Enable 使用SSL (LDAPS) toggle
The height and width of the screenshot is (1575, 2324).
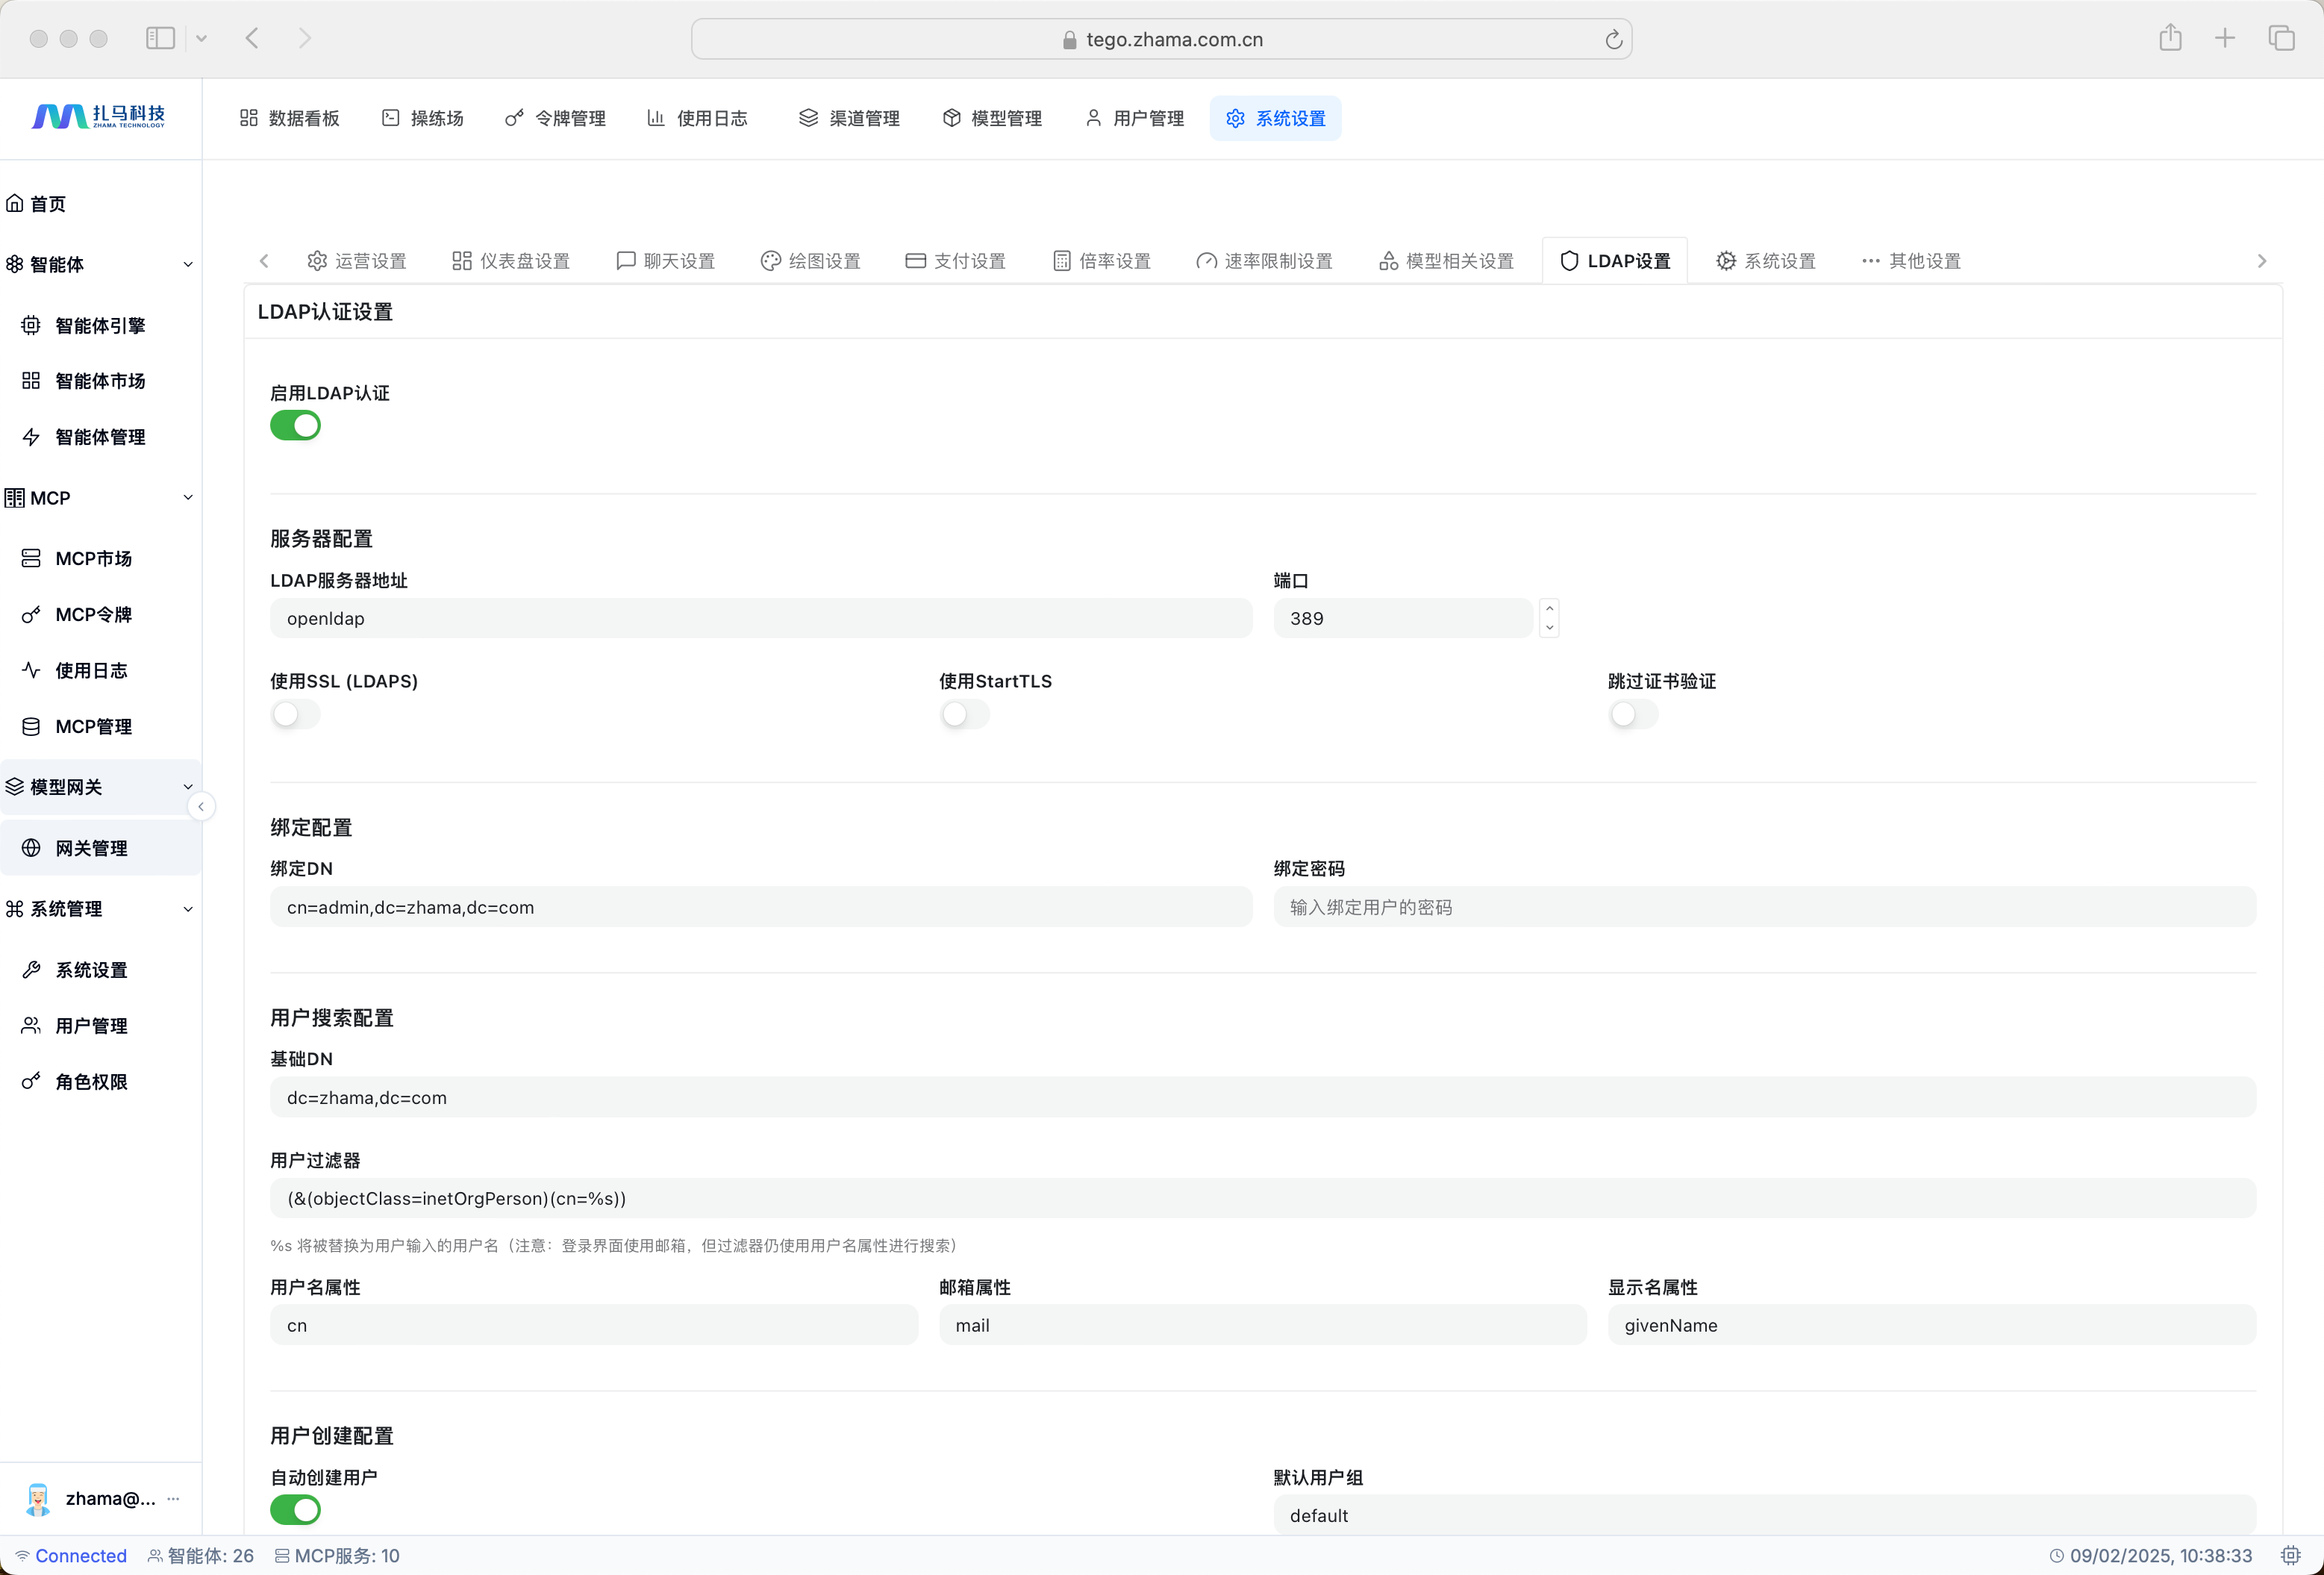pyautogui.click(x=295, y=714)
